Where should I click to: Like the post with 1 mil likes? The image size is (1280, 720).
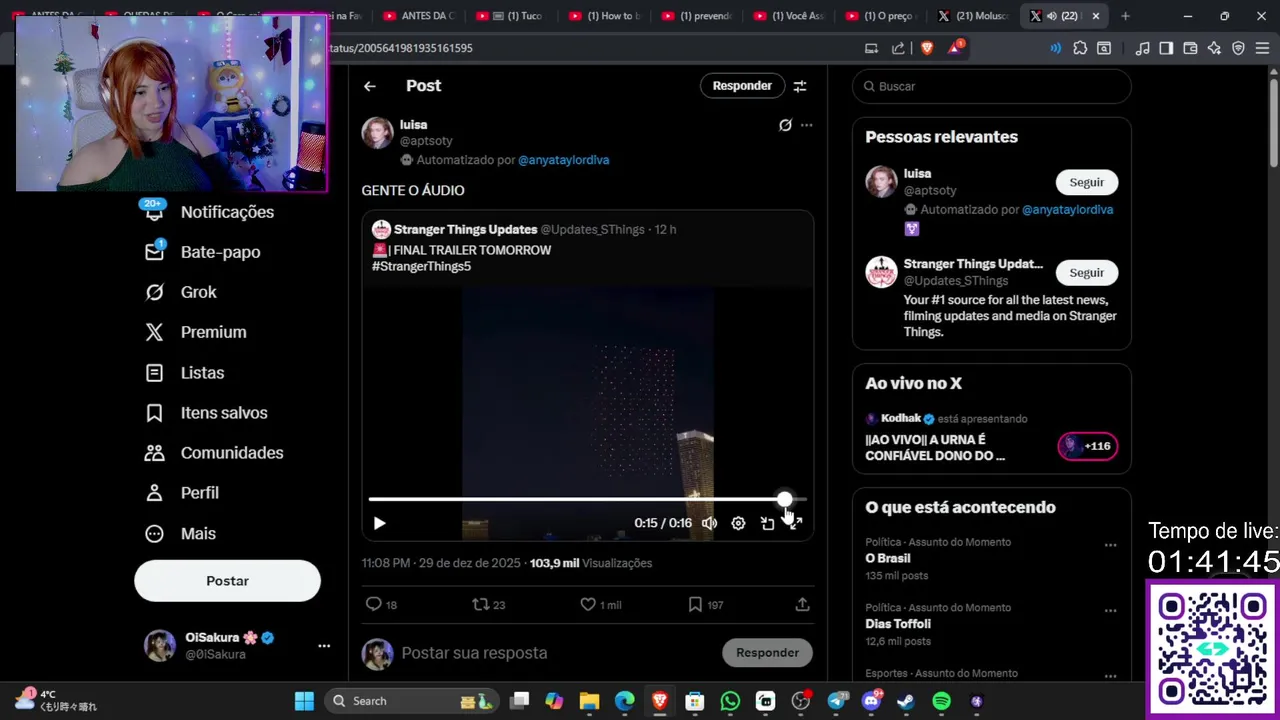pyautogui.click(x=588, y=604)
